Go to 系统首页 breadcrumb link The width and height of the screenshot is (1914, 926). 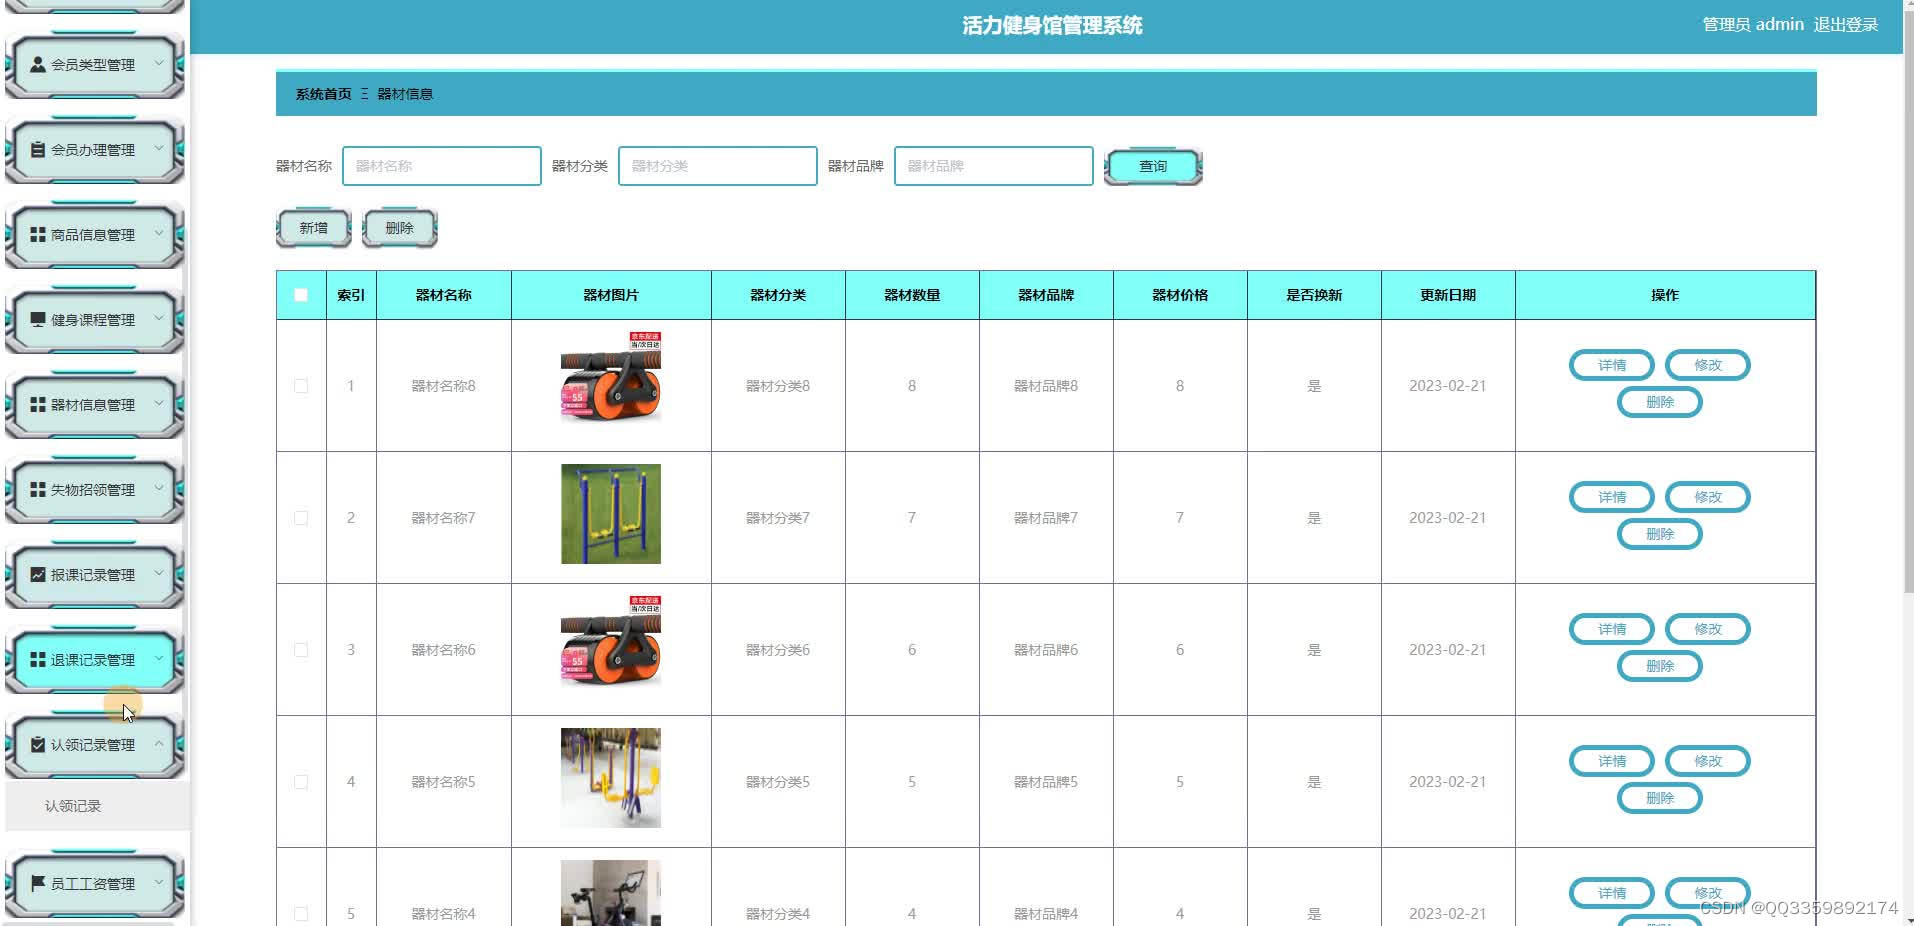(x=323, y=94)
